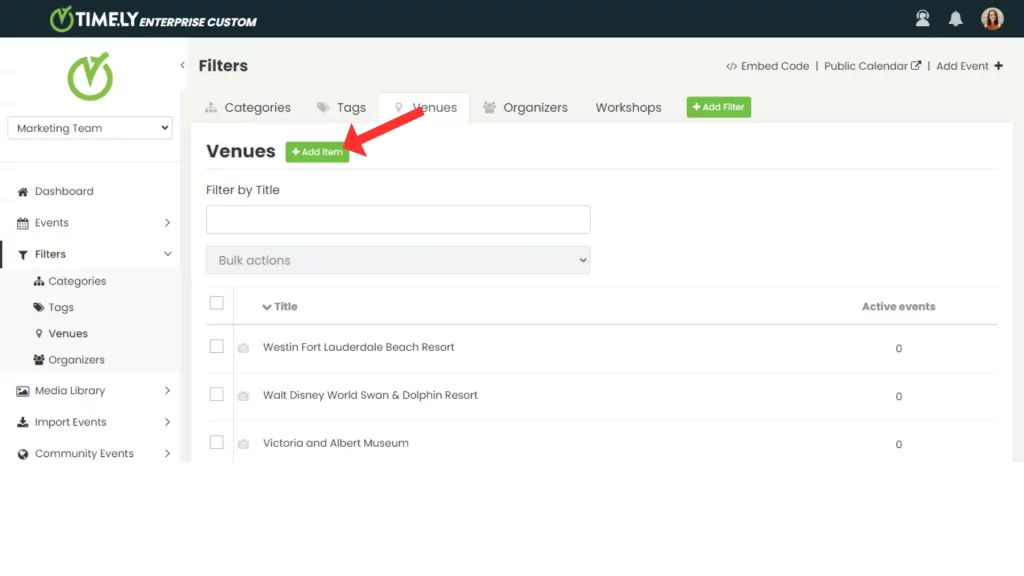
Task: Click the Active events column header
Action: [x=898, y=306]
